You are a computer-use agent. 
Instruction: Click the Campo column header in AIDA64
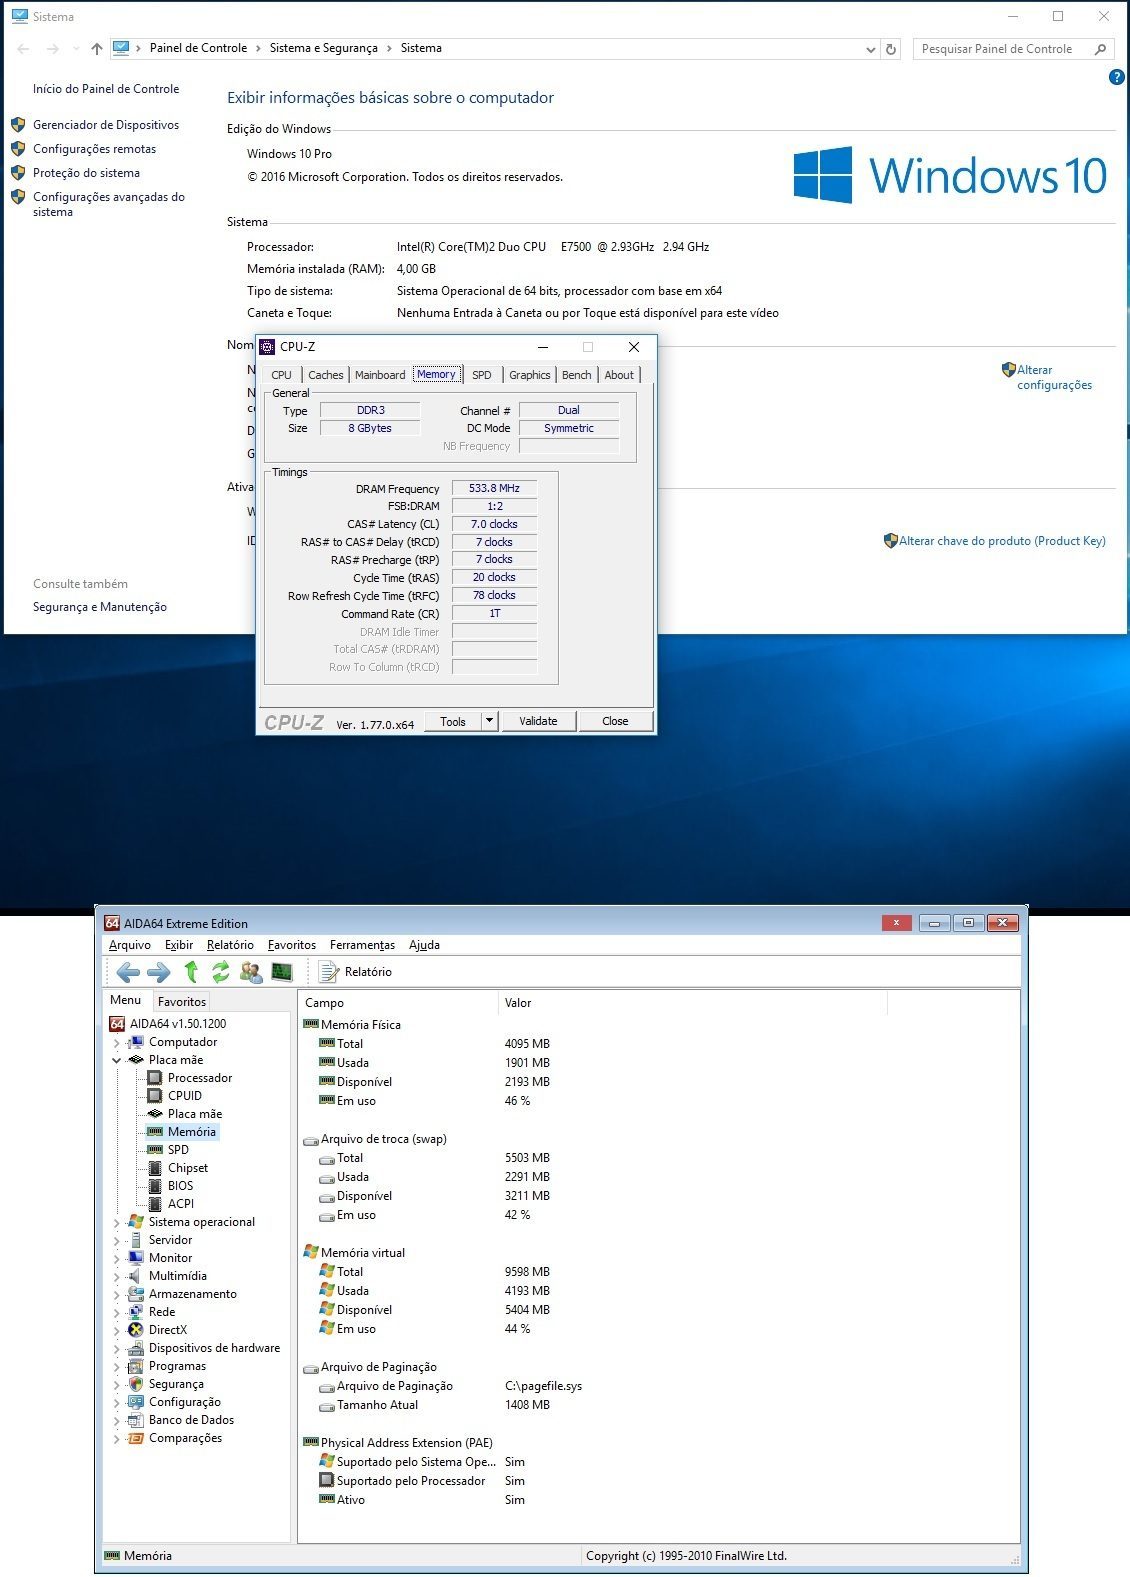point(398,1003)
